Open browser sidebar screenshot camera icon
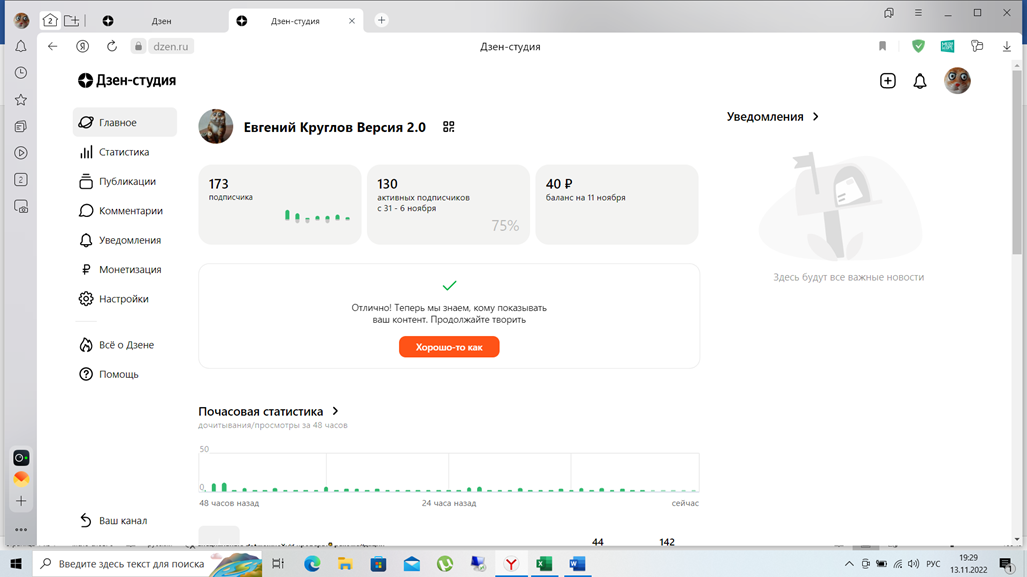The image size is (1027, 577). tap(21, 207)
